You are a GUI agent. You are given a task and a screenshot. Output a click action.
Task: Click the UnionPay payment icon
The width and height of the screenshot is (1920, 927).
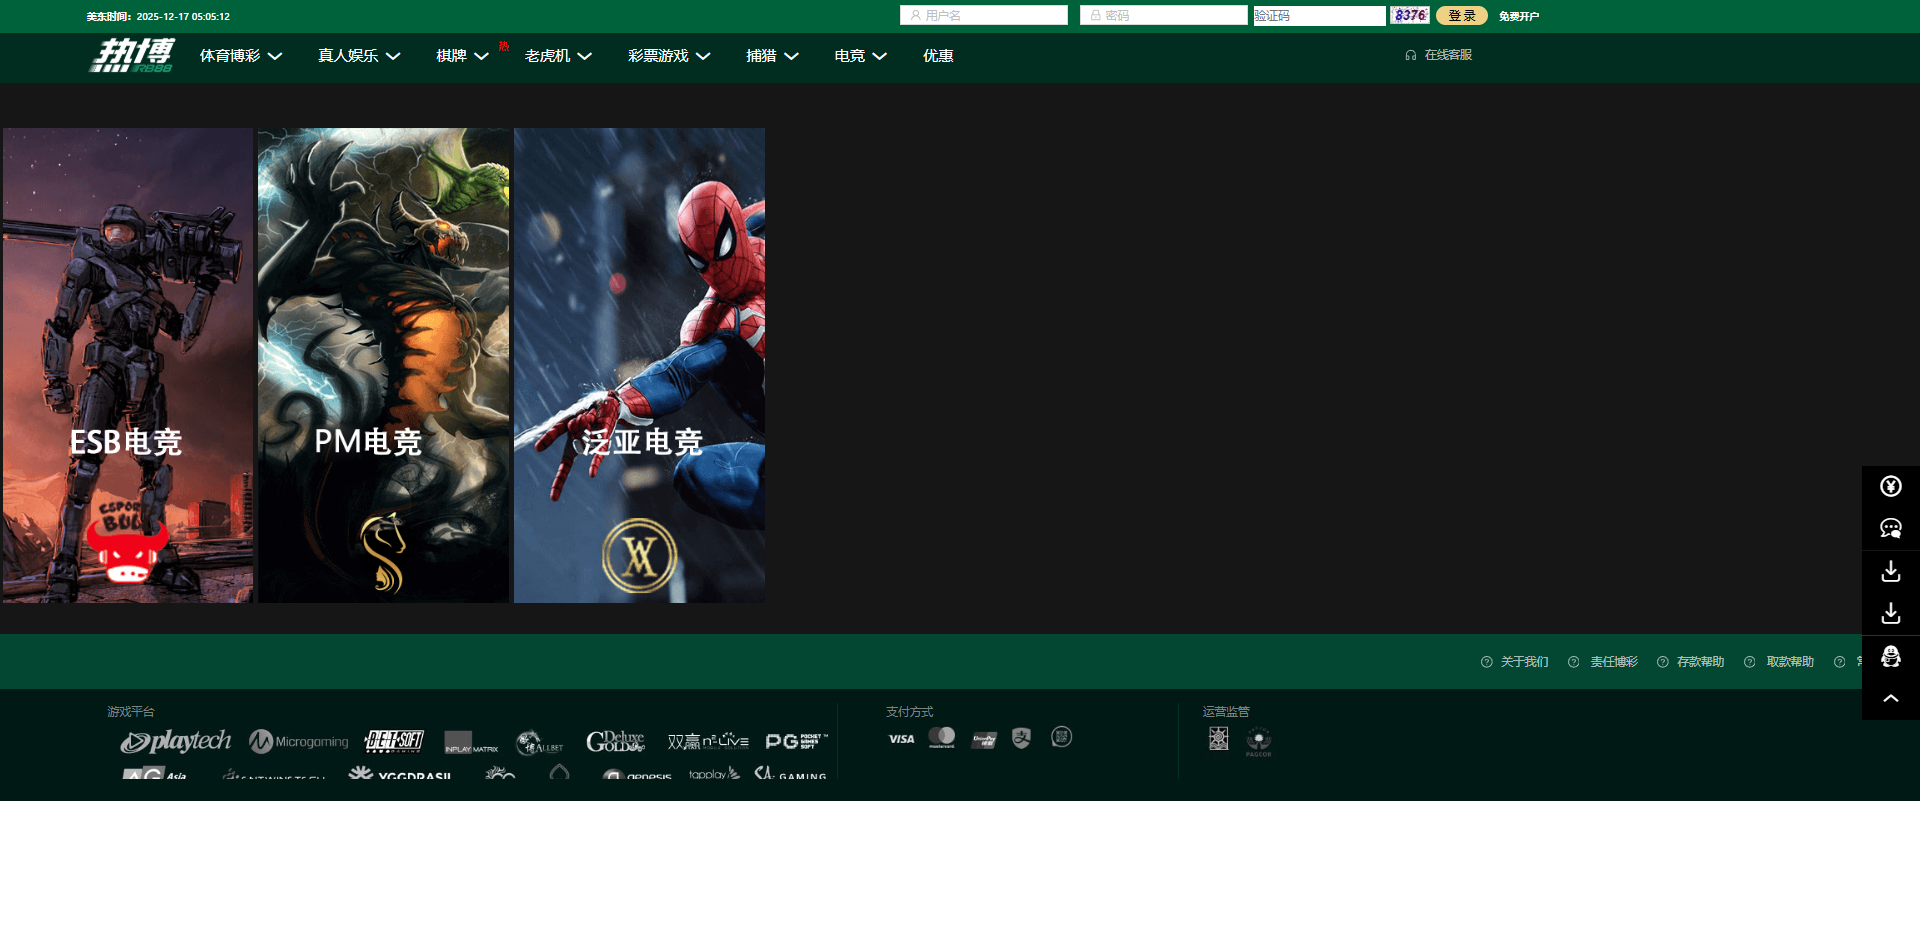pos(984,740)
